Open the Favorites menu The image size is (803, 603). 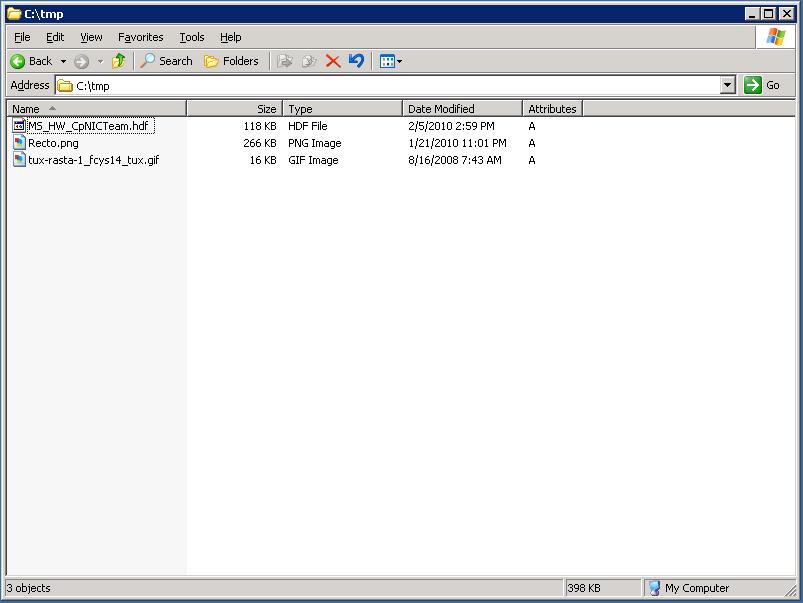point(140,37)
